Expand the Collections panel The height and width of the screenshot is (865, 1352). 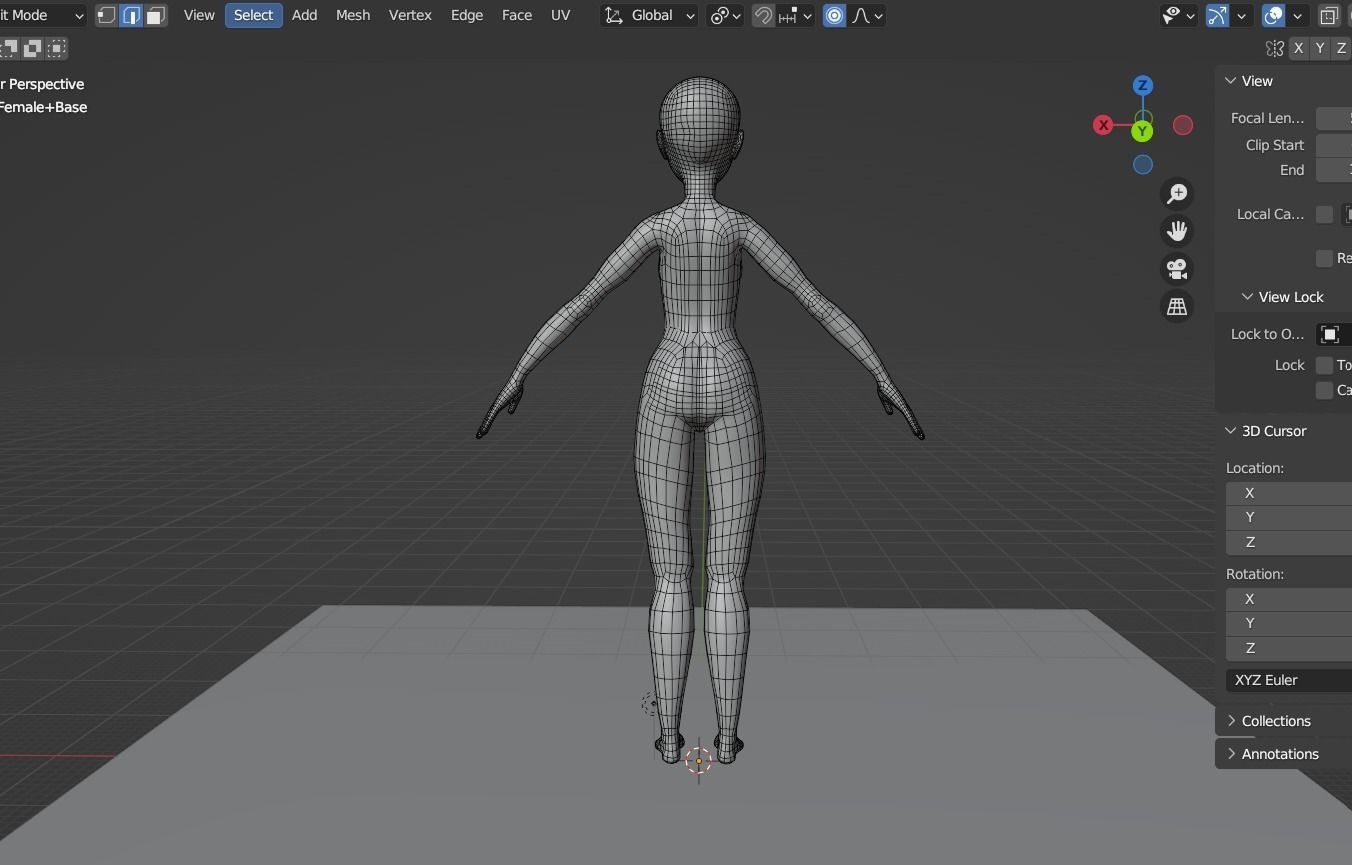pos(1231,721)
